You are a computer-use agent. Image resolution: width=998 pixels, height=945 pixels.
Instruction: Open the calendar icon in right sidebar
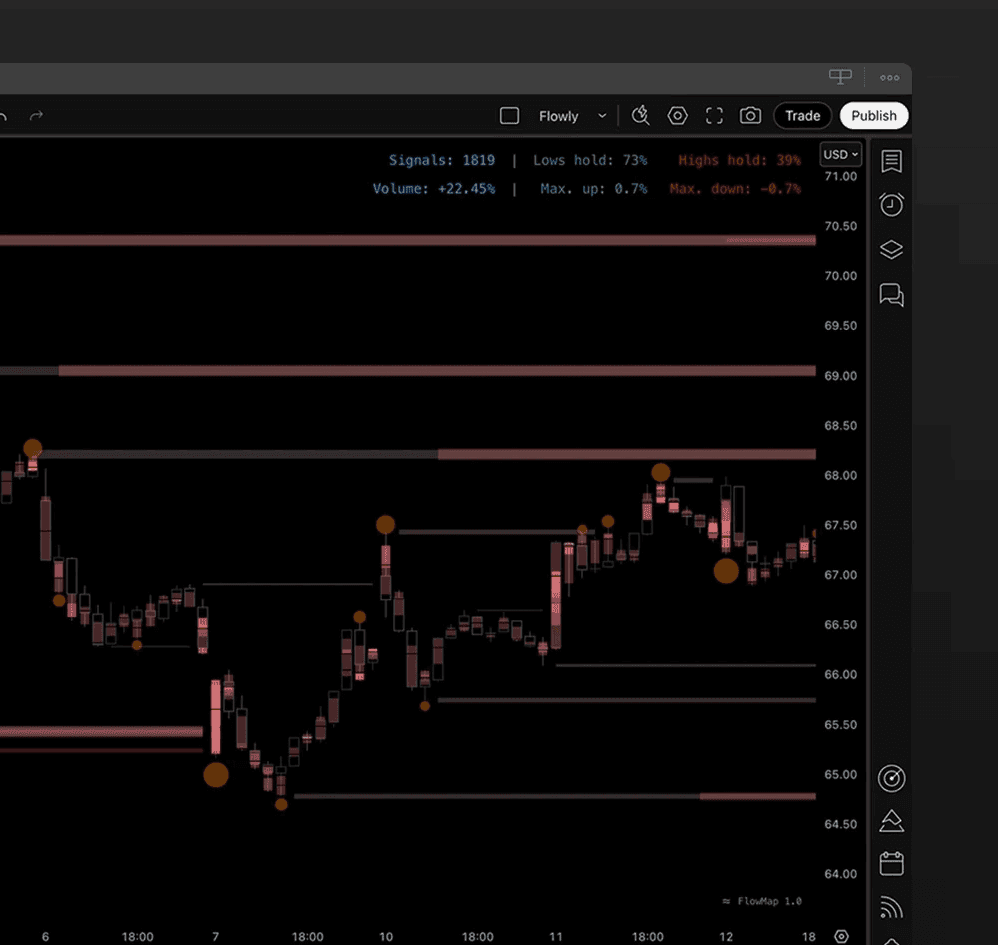click(891, 864)
